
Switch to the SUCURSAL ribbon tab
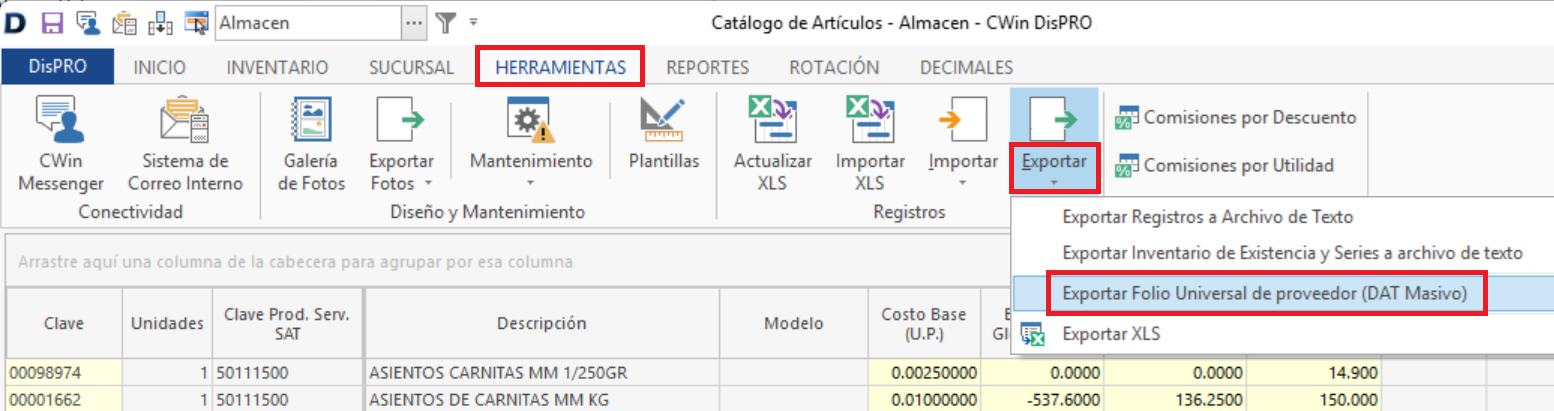pos(411,68)
